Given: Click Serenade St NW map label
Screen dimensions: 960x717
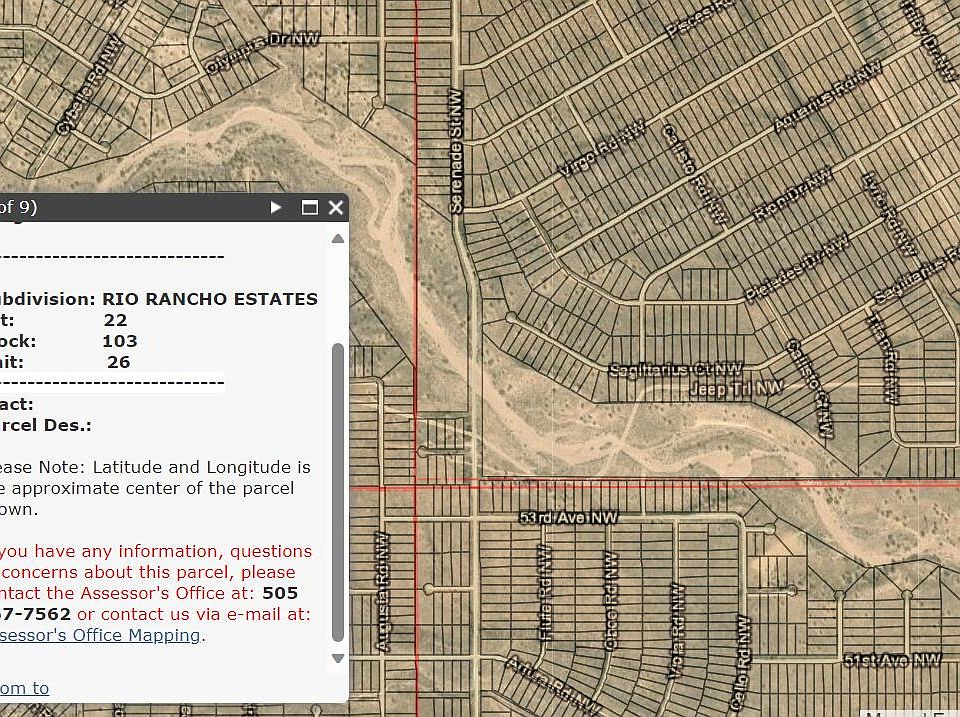Looking at the screenshot, I should [456, 151].
